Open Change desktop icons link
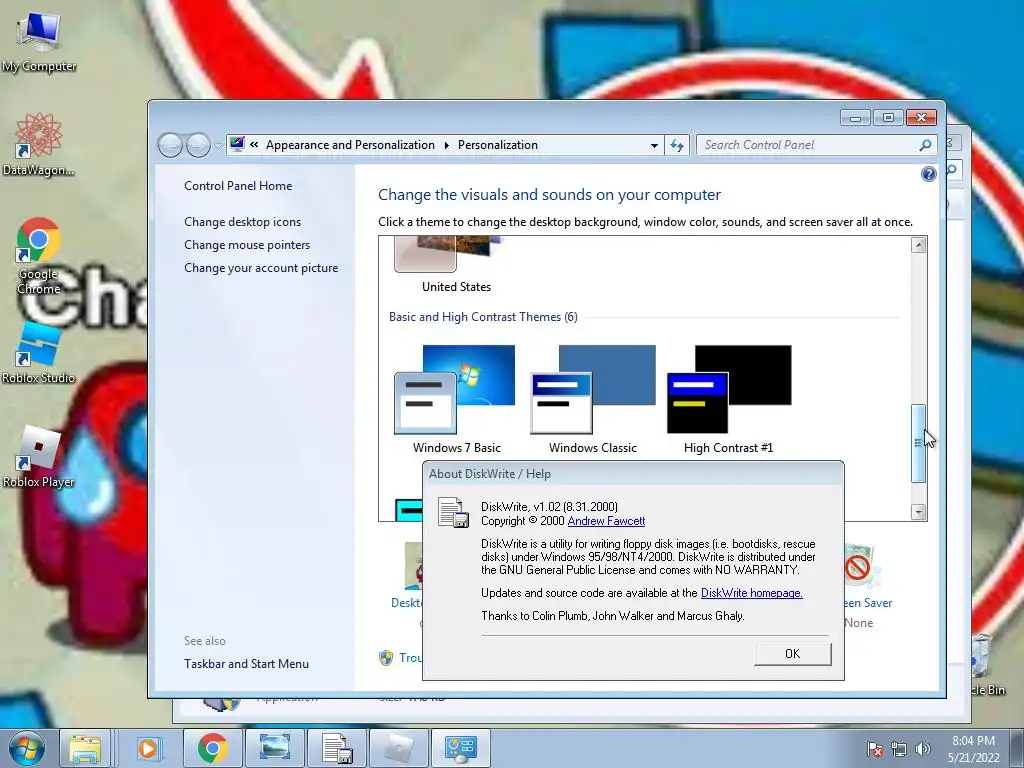The image size is (1024, 768). pyautogui.click(x=242, y=222)
